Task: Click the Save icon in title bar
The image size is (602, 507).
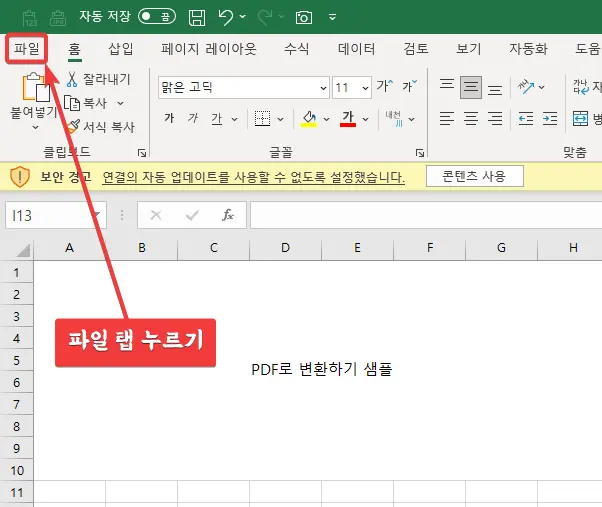Action: pos(197,17)
